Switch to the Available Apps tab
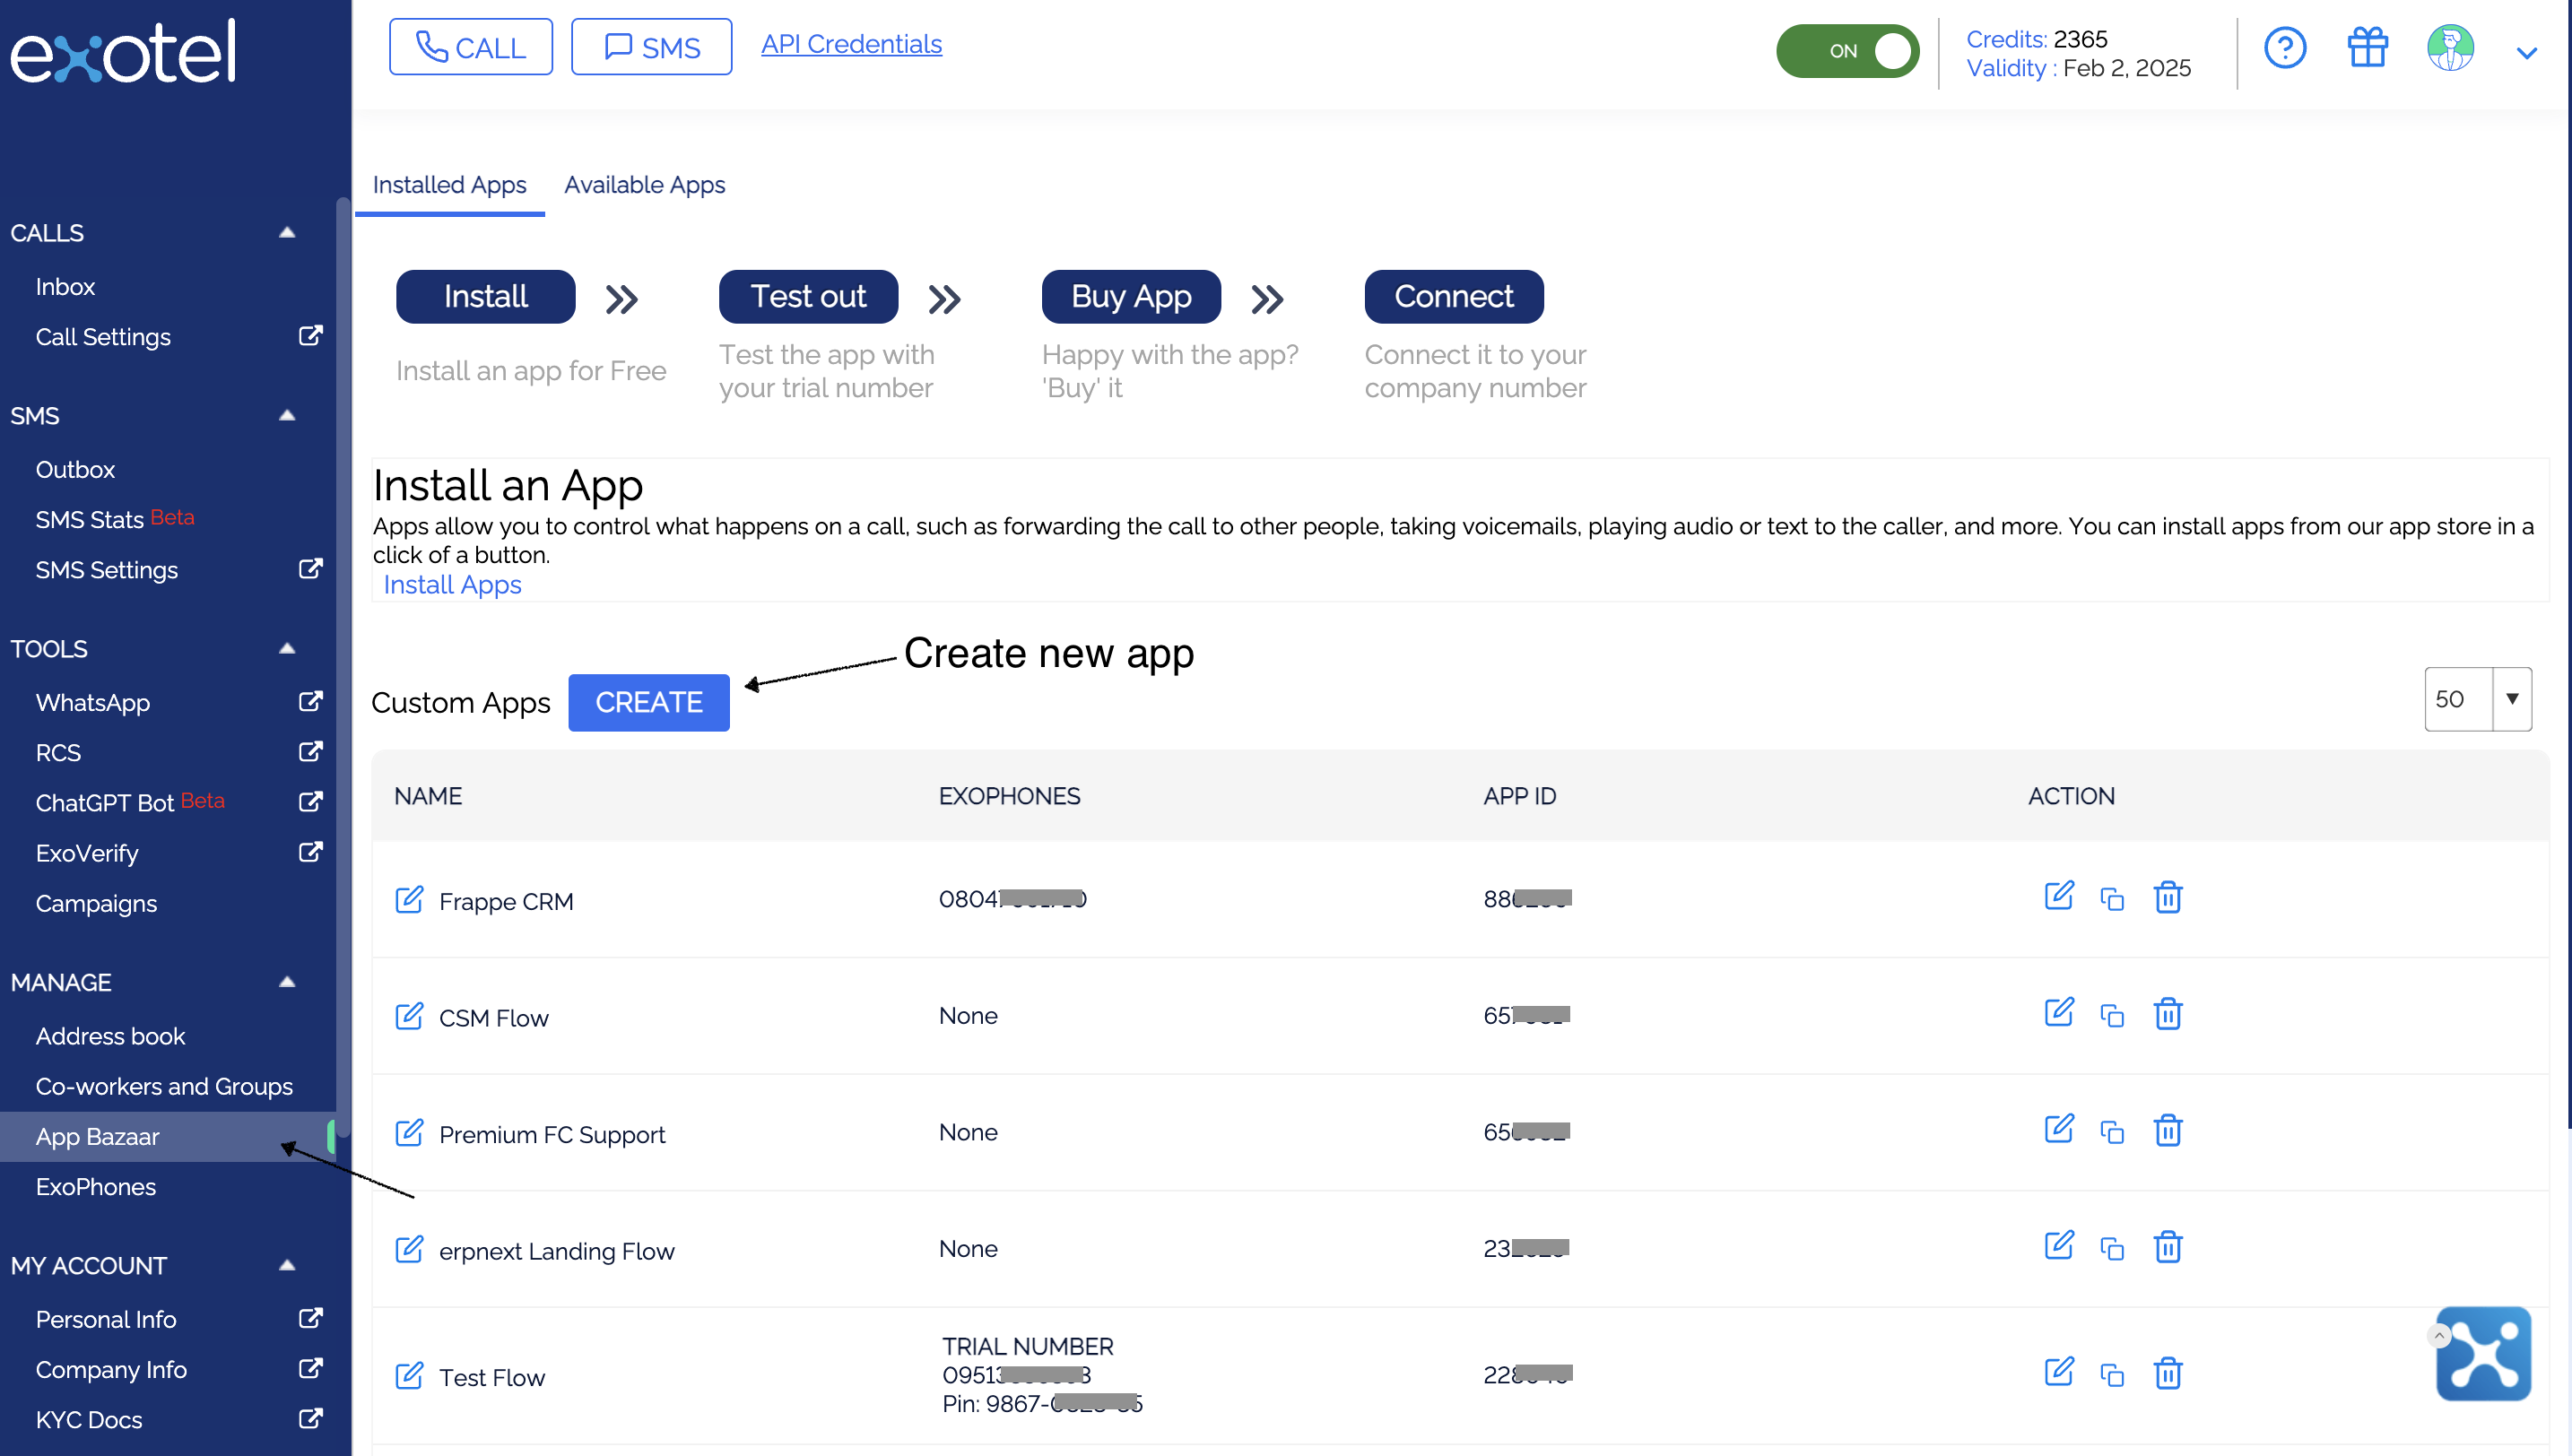Viewport: 2572px width, 1456px height. pyautogui.click(x=644, y=185)
